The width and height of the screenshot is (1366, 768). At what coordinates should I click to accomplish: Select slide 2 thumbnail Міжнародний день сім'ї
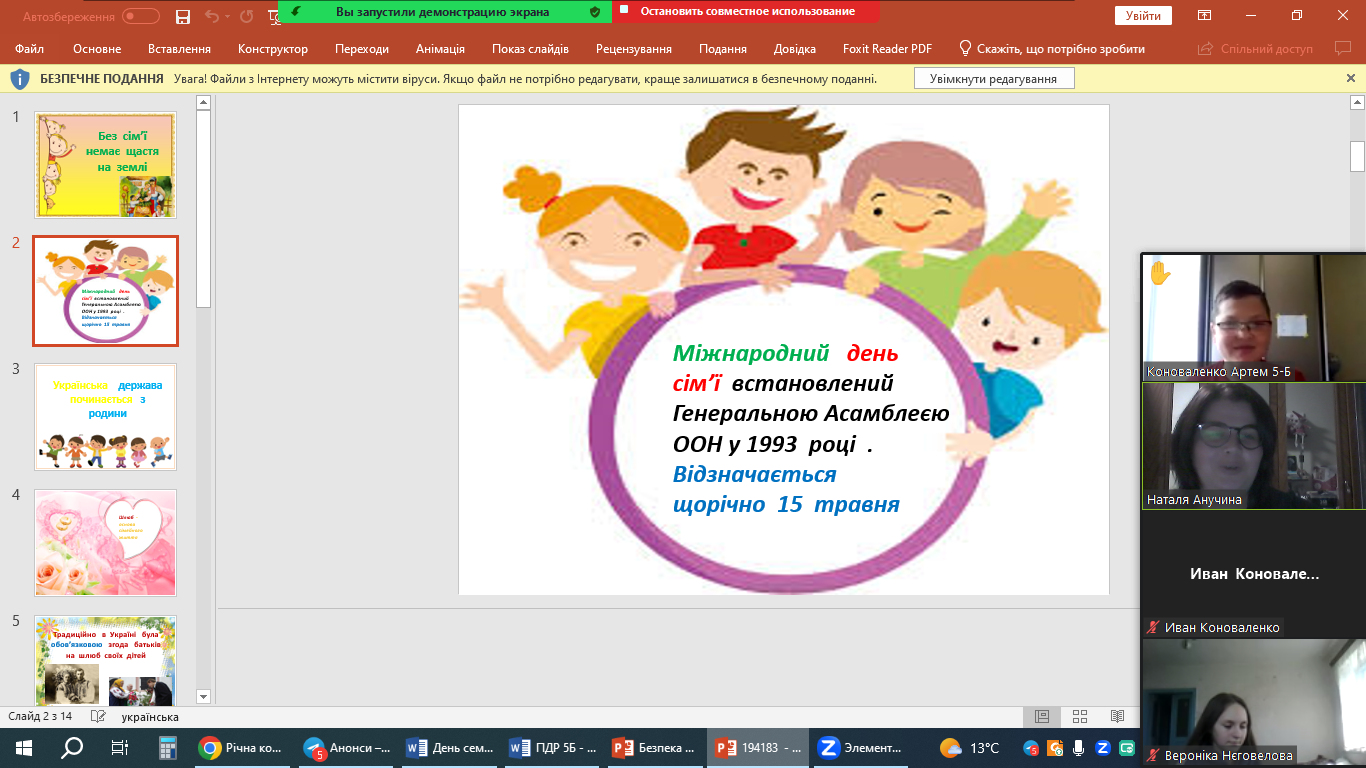click(105, 291)
